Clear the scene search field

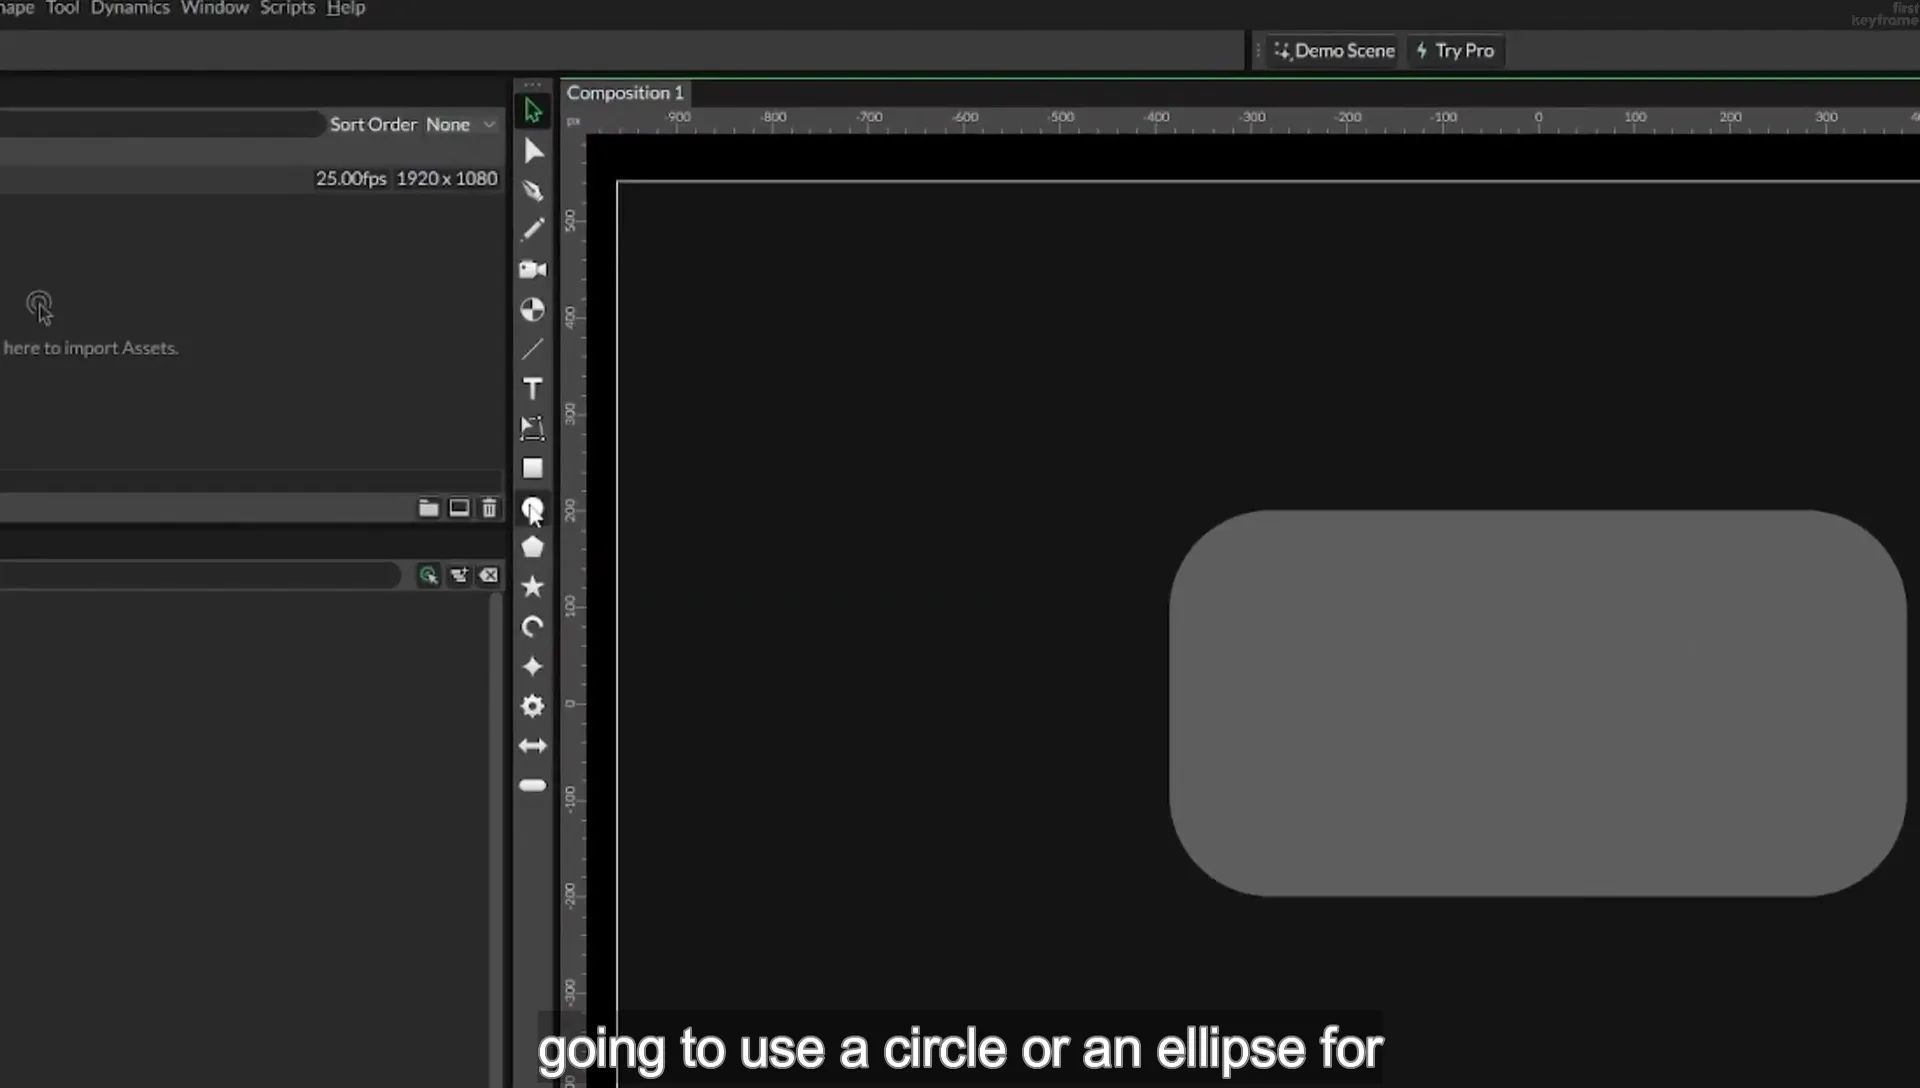tap(489, 575)
